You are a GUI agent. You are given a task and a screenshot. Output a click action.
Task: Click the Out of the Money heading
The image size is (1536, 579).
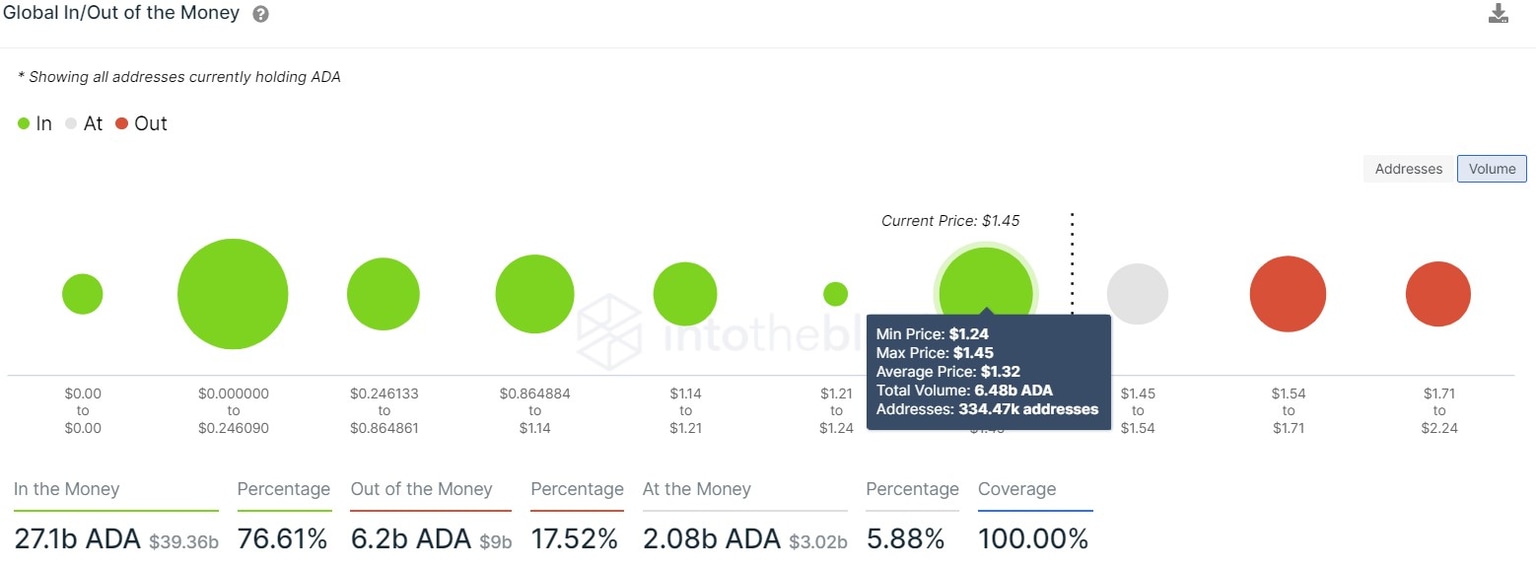[x=421, y=489]
